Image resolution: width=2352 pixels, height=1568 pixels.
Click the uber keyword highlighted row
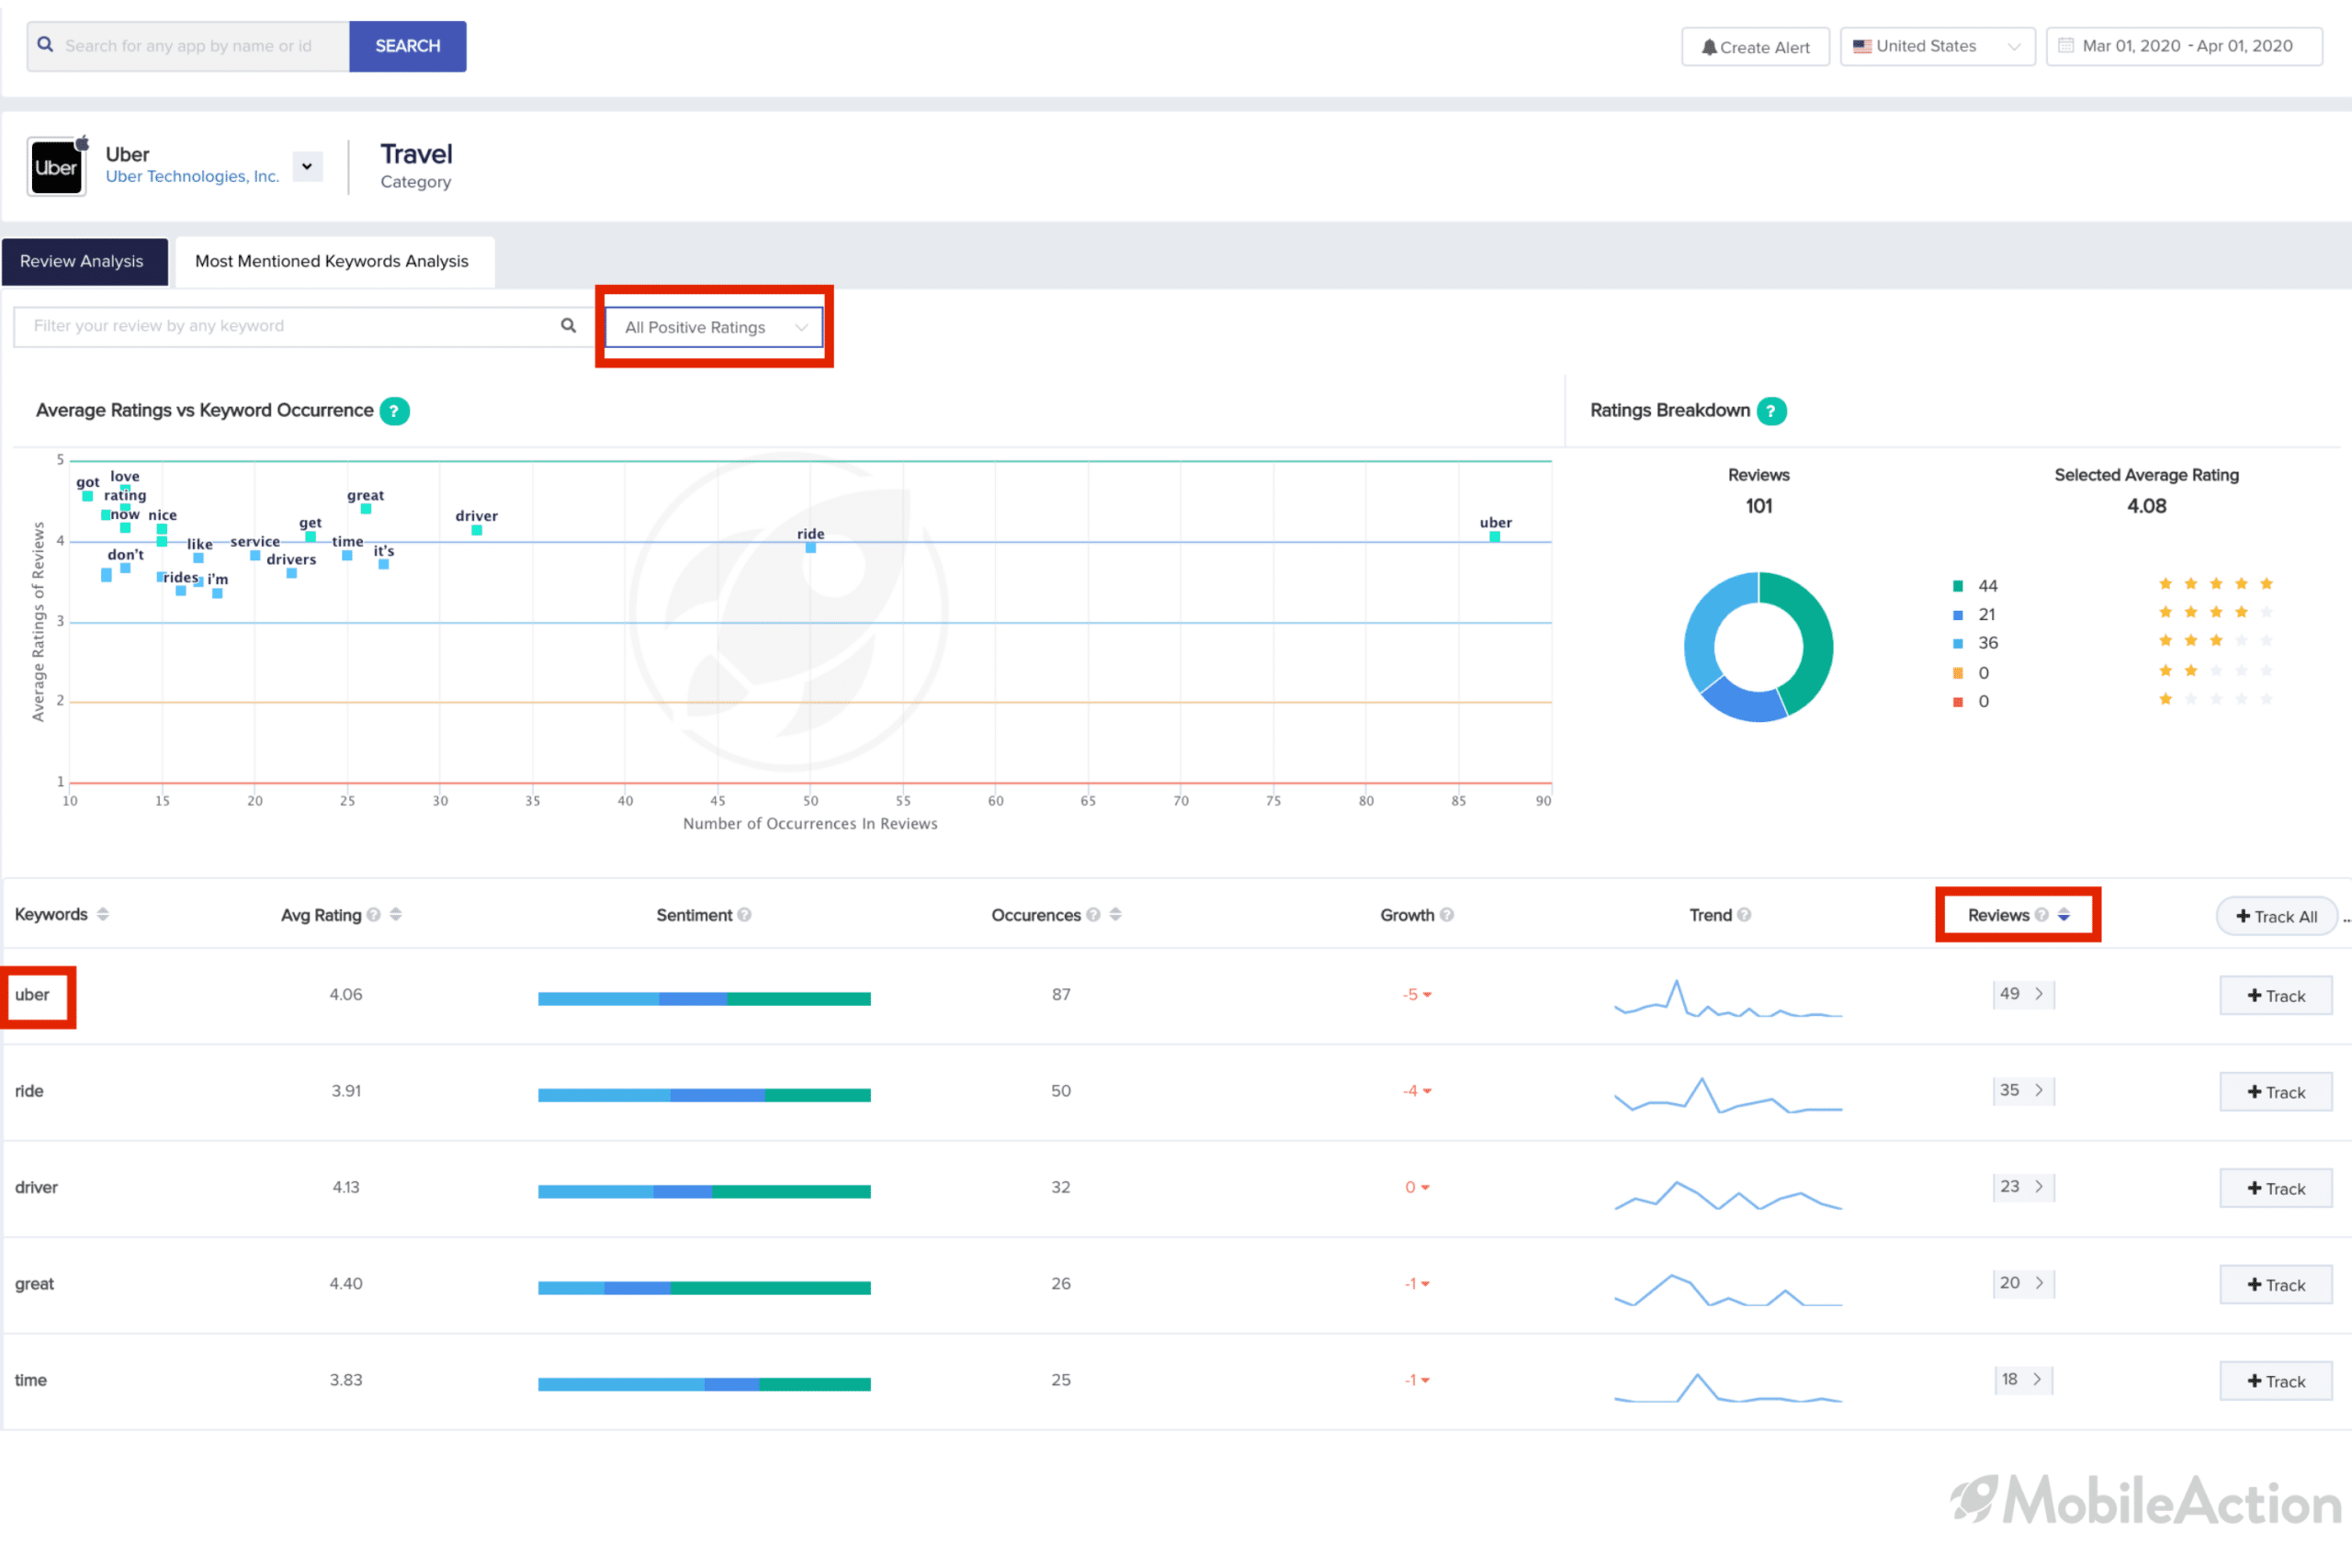(x=35, y=994)
